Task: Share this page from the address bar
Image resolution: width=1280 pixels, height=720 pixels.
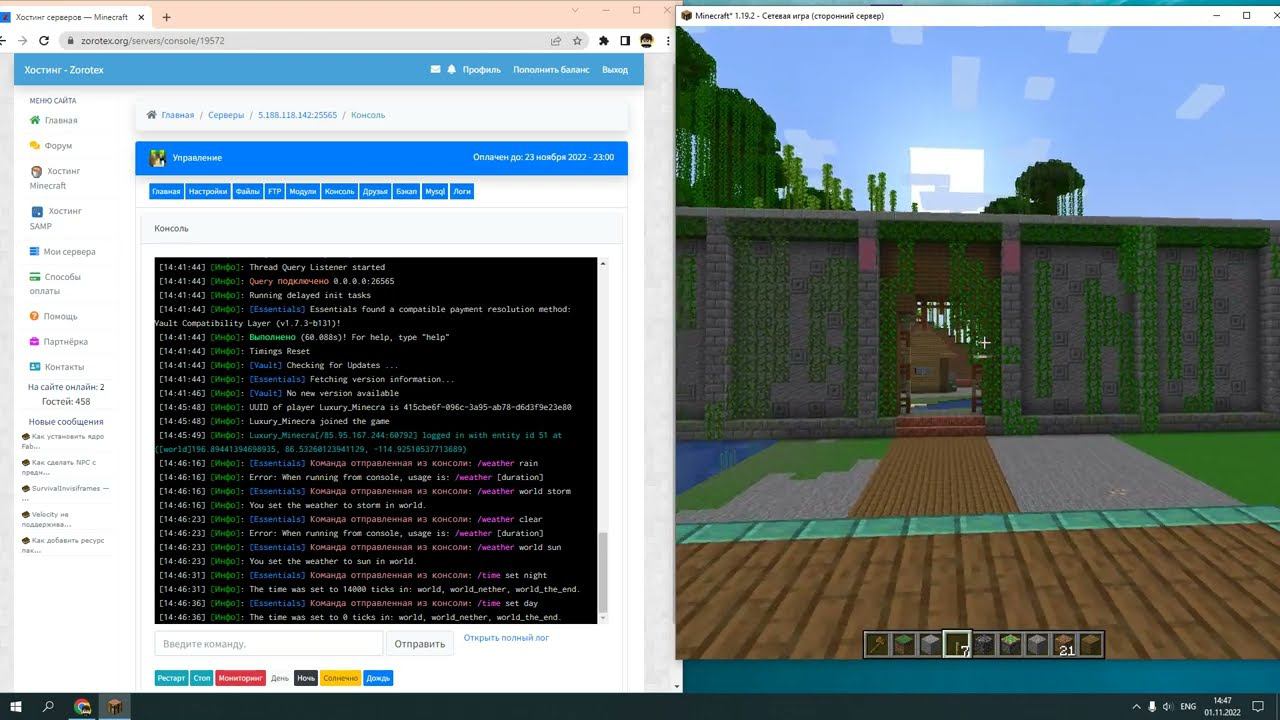Action: coord(556,41)
